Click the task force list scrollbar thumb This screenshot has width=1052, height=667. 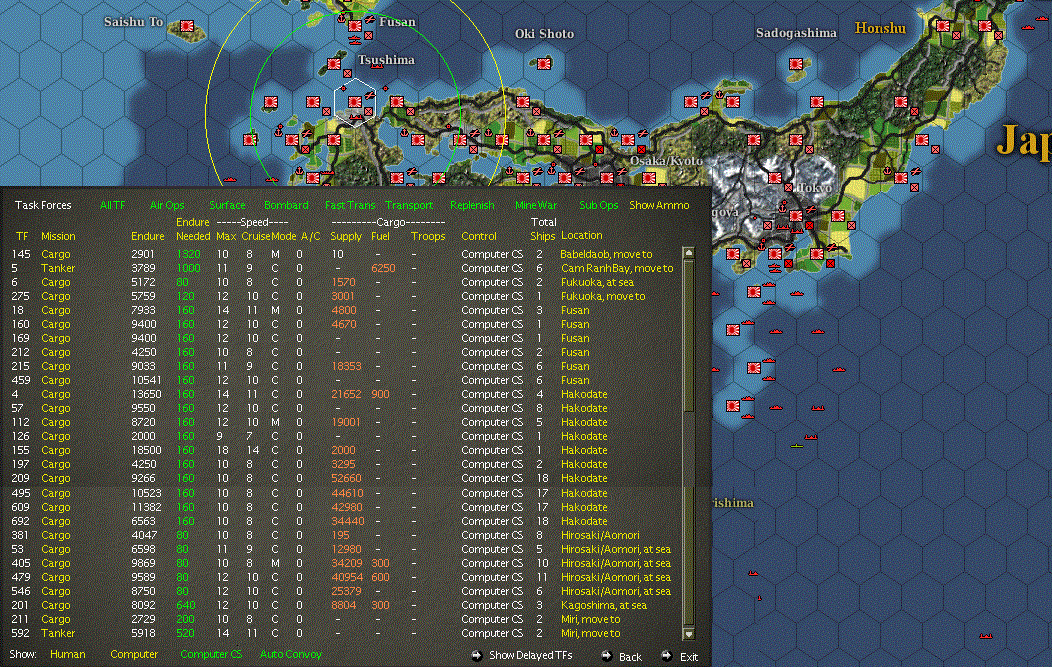688,336
